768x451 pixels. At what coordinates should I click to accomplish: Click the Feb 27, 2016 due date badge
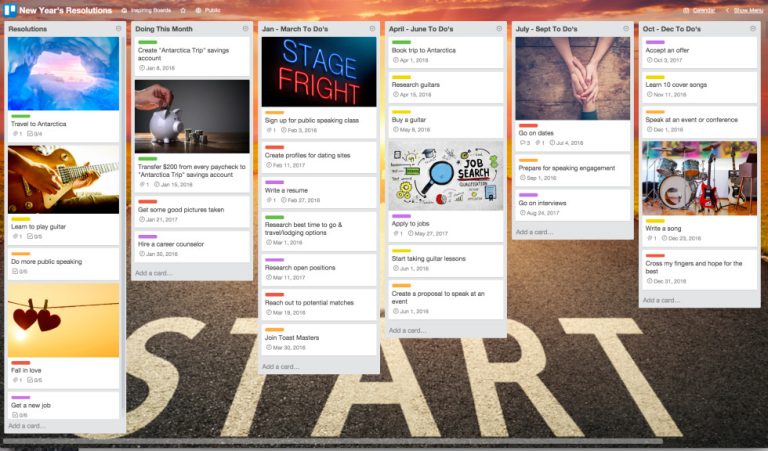300,200
